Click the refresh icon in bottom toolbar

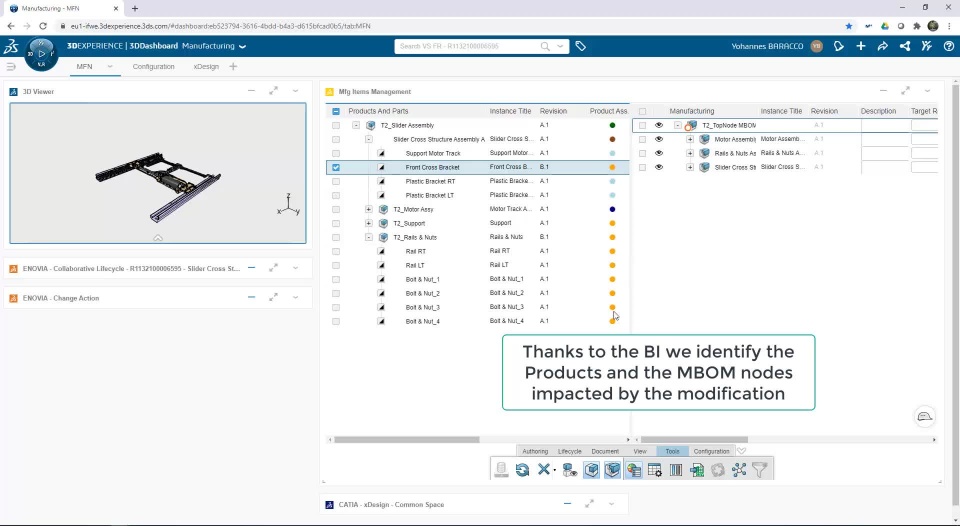[x=522, y=470]
